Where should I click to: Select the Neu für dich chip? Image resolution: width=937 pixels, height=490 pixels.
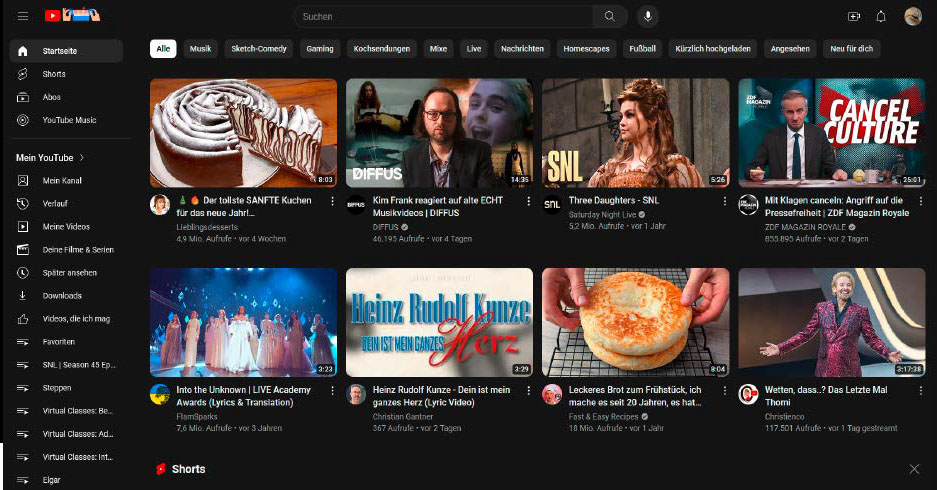(852, 49)
